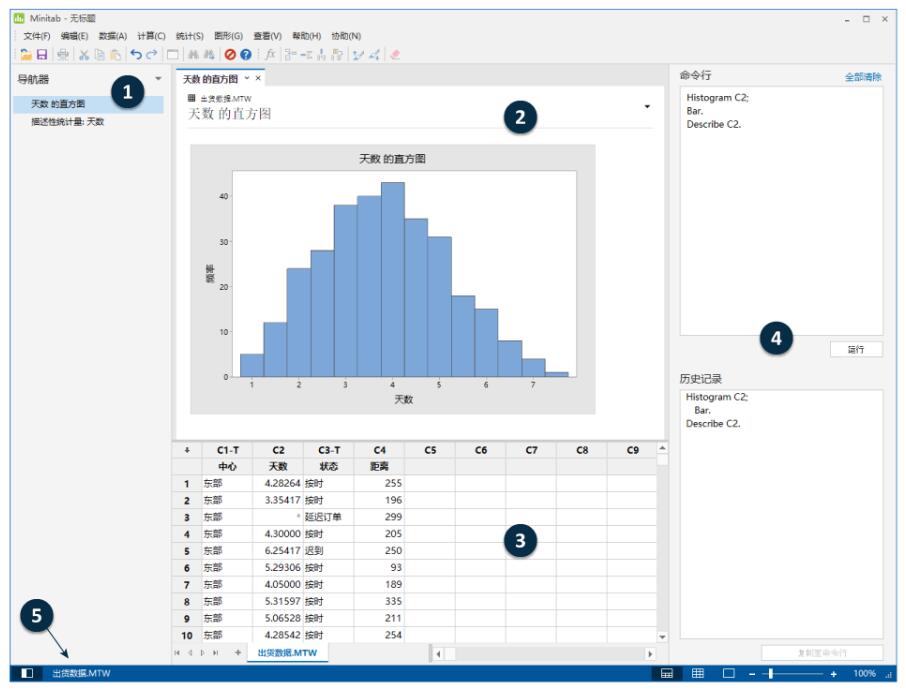Click the worksheet horizontal scrollbar right arrow
The height and width of the screenshot is (691, 906).
(x=650, y=654)
